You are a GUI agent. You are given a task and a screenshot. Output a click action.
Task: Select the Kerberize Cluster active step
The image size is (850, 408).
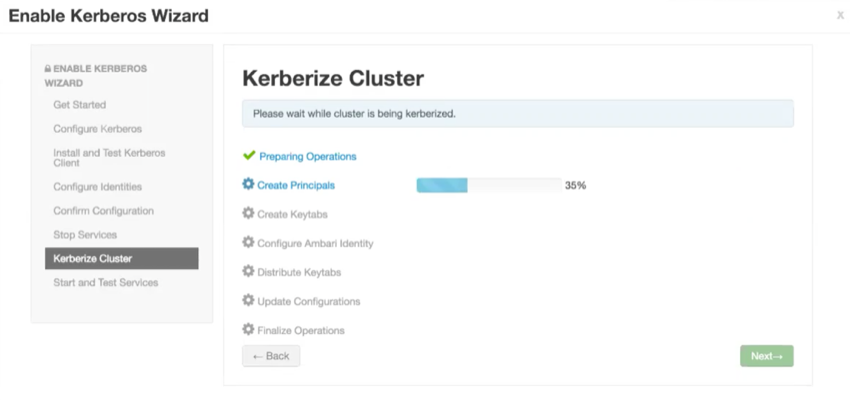coord(121,258)
